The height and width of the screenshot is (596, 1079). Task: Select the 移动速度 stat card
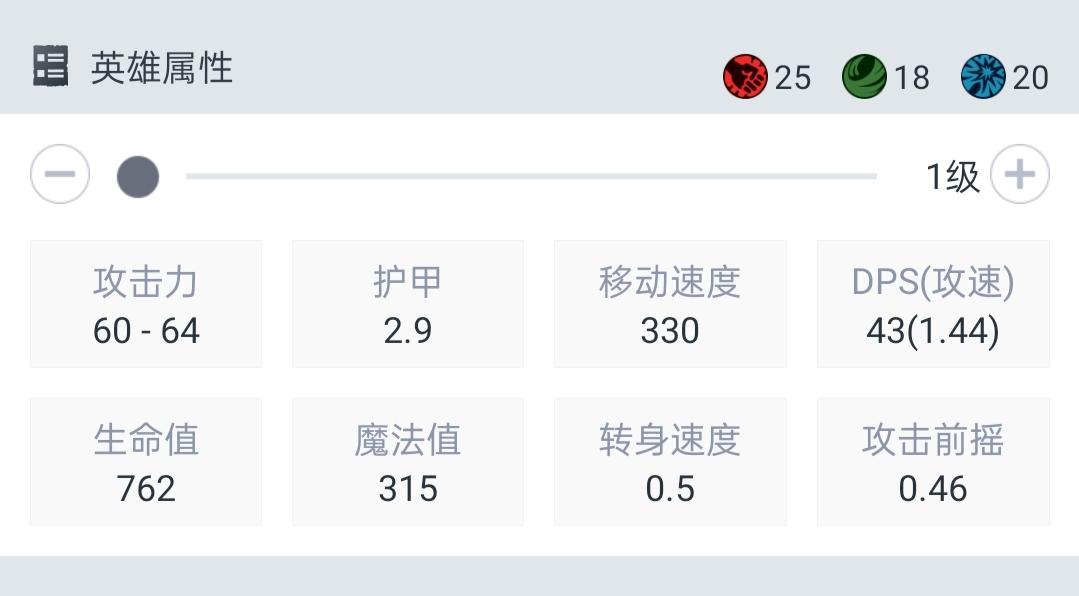tap(670, 304)
